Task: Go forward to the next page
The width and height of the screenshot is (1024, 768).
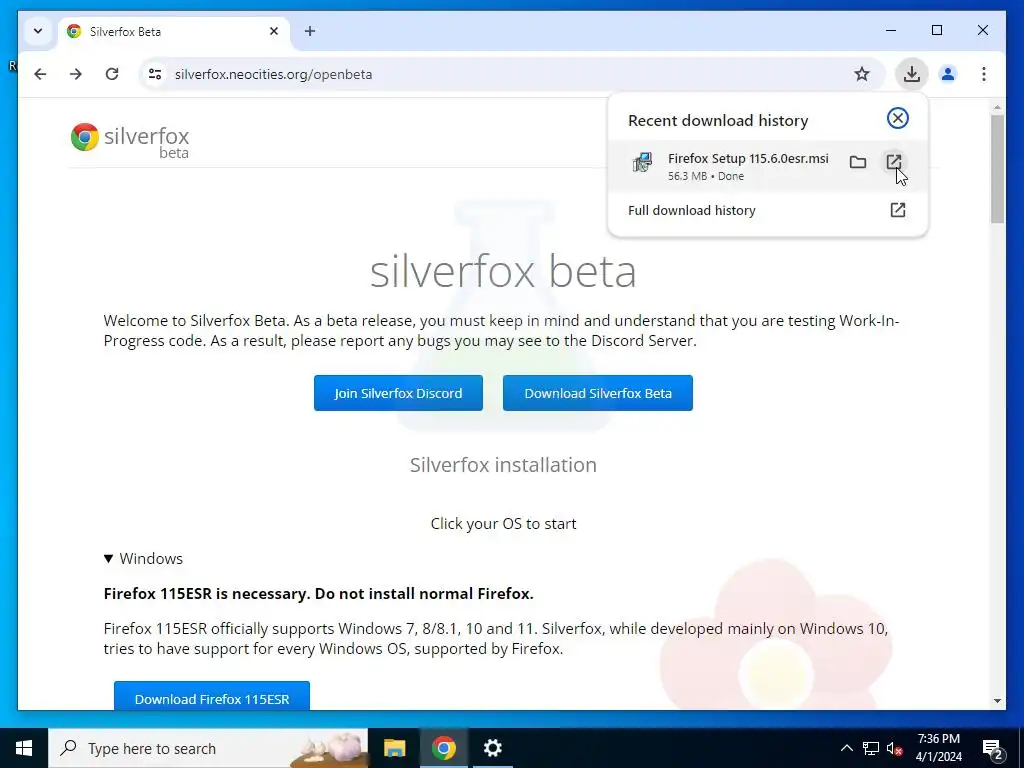Action: [x=76, y=74]
